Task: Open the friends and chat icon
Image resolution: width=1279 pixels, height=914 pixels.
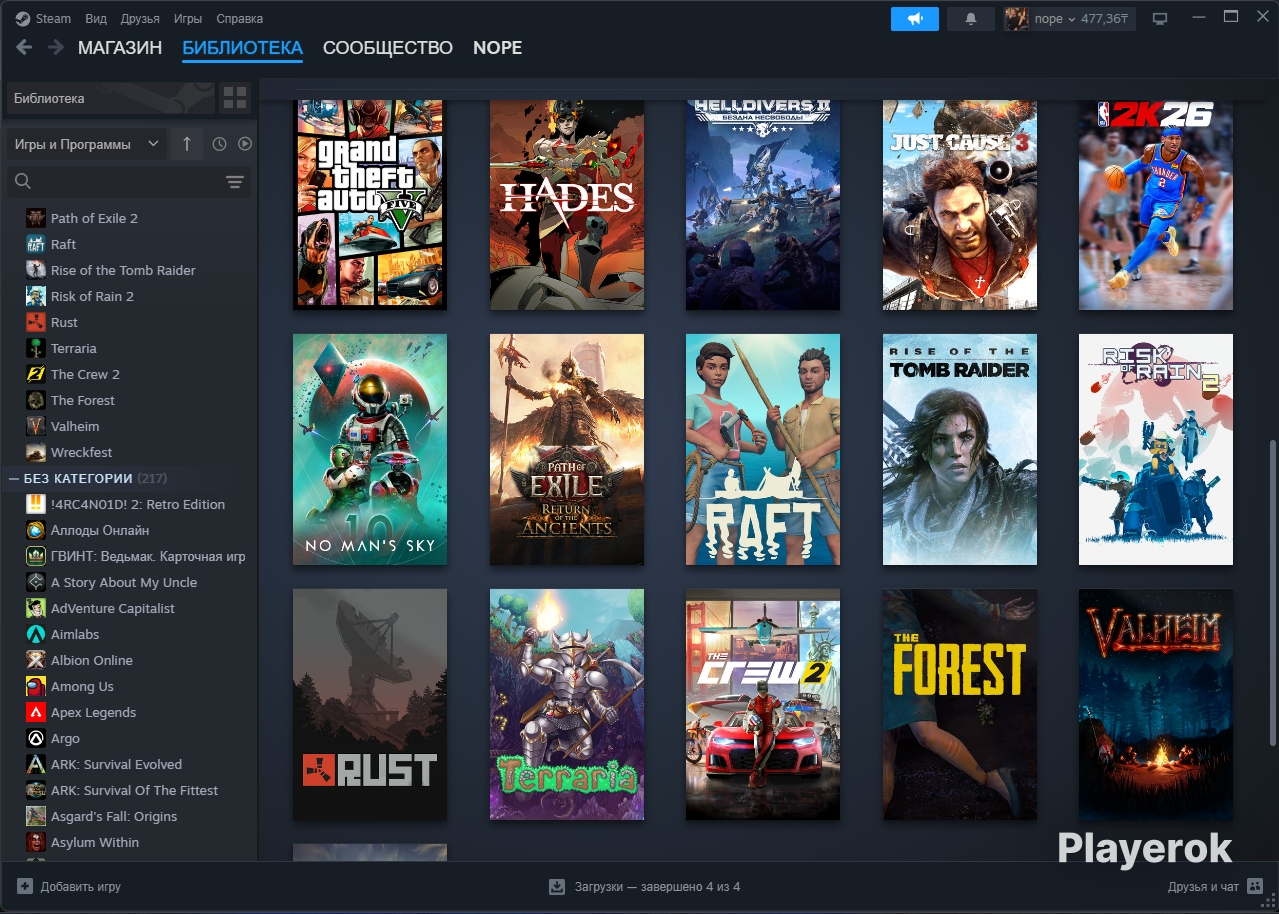Action: click(x=1255, y=886)
